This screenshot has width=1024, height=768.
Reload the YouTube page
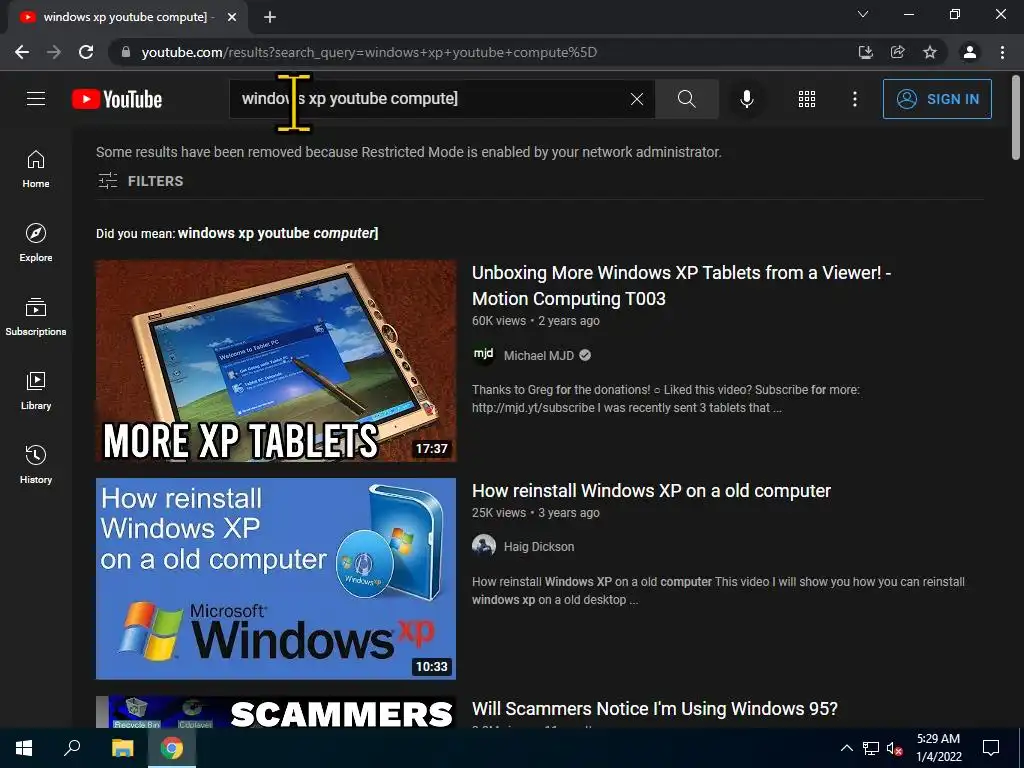point(86,52)
